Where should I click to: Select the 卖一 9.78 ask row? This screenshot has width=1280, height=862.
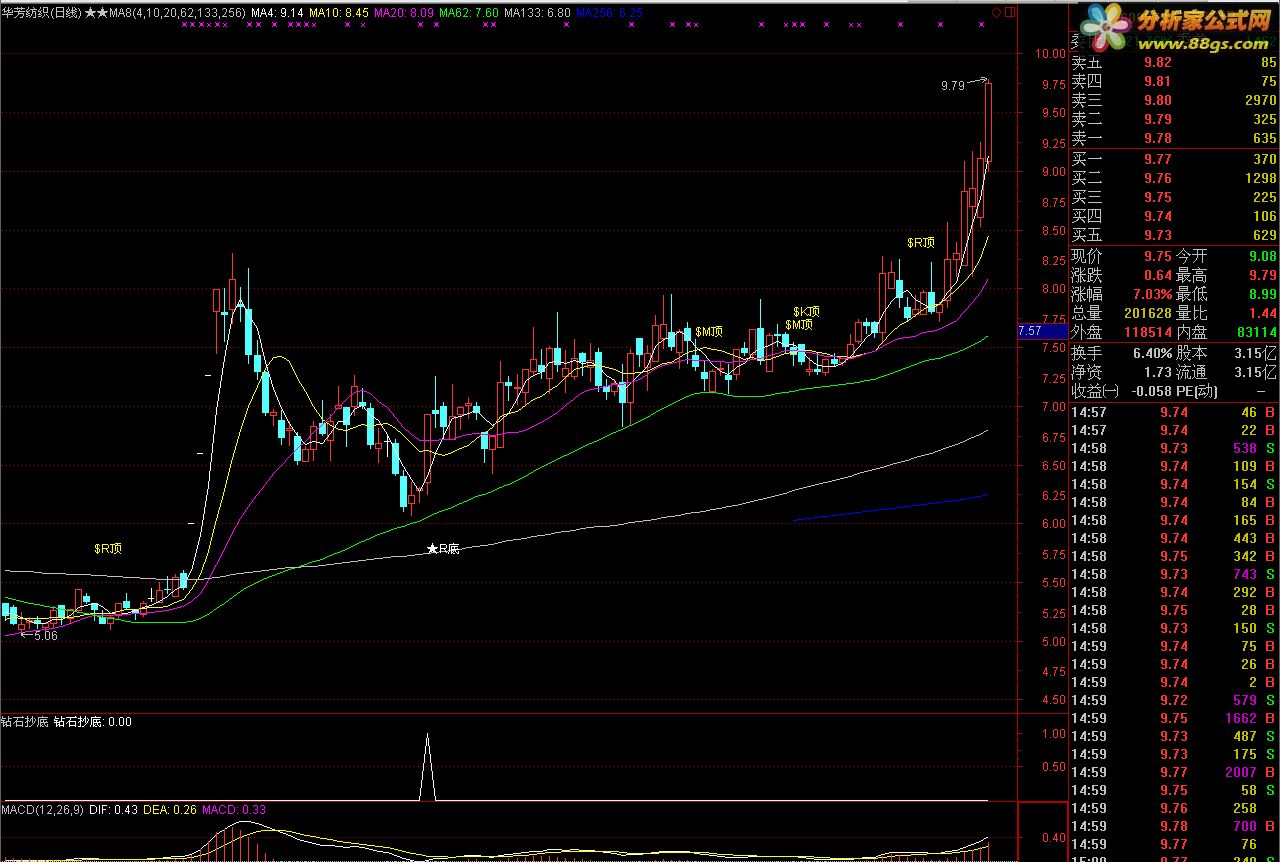click(x=1174, y=138)
